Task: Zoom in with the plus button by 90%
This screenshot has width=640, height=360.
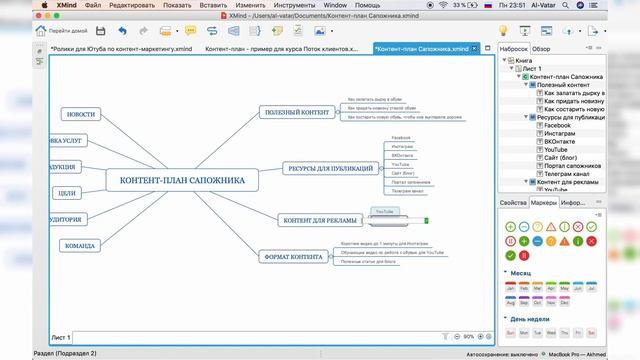Action: tap(480, 336)
